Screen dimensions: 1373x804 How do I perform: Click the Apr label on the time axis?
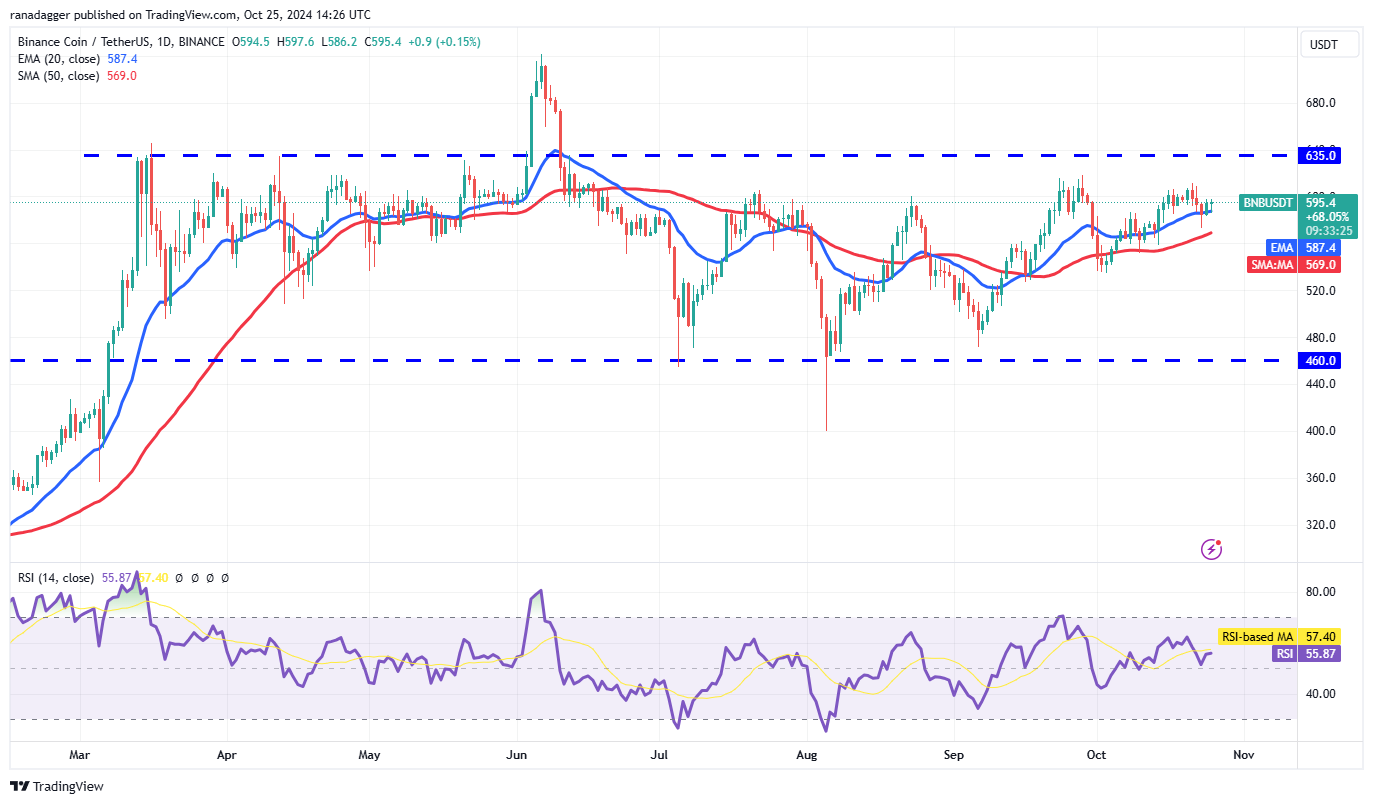tap(227, 755)
